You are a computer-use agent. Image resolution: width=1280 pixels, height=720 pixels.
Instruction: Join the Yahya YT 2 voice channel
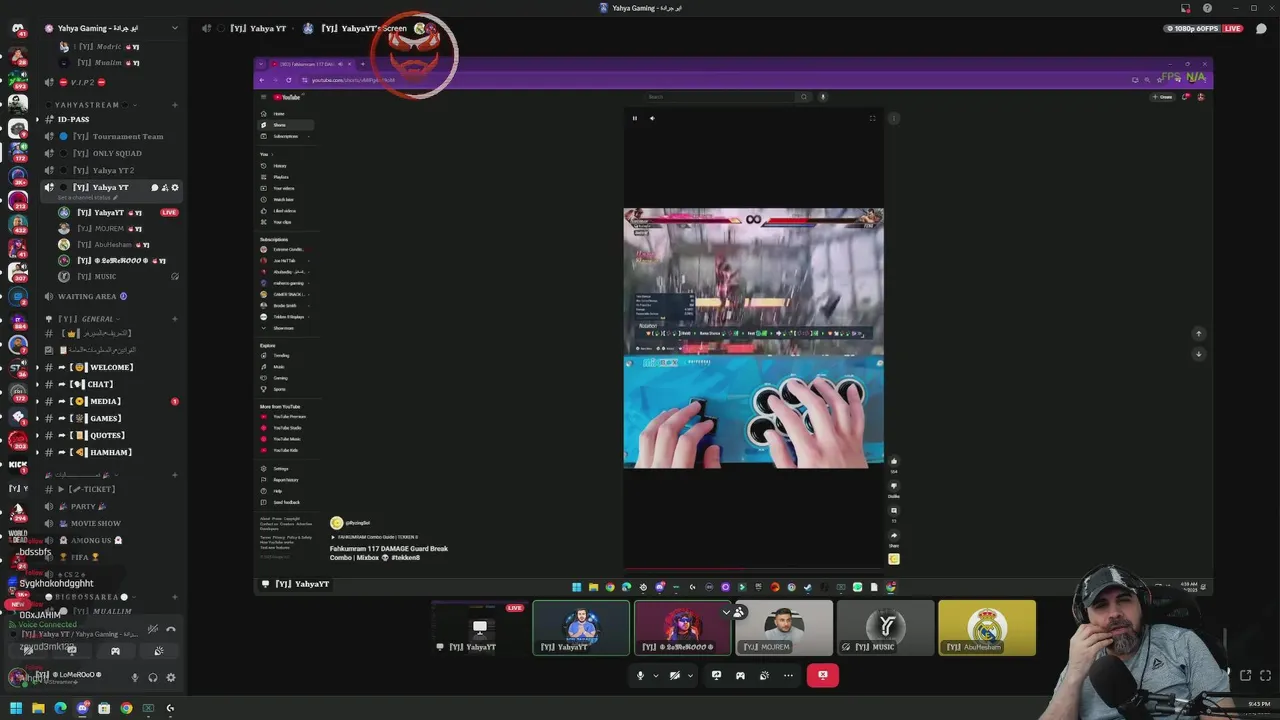click(110, 170)
